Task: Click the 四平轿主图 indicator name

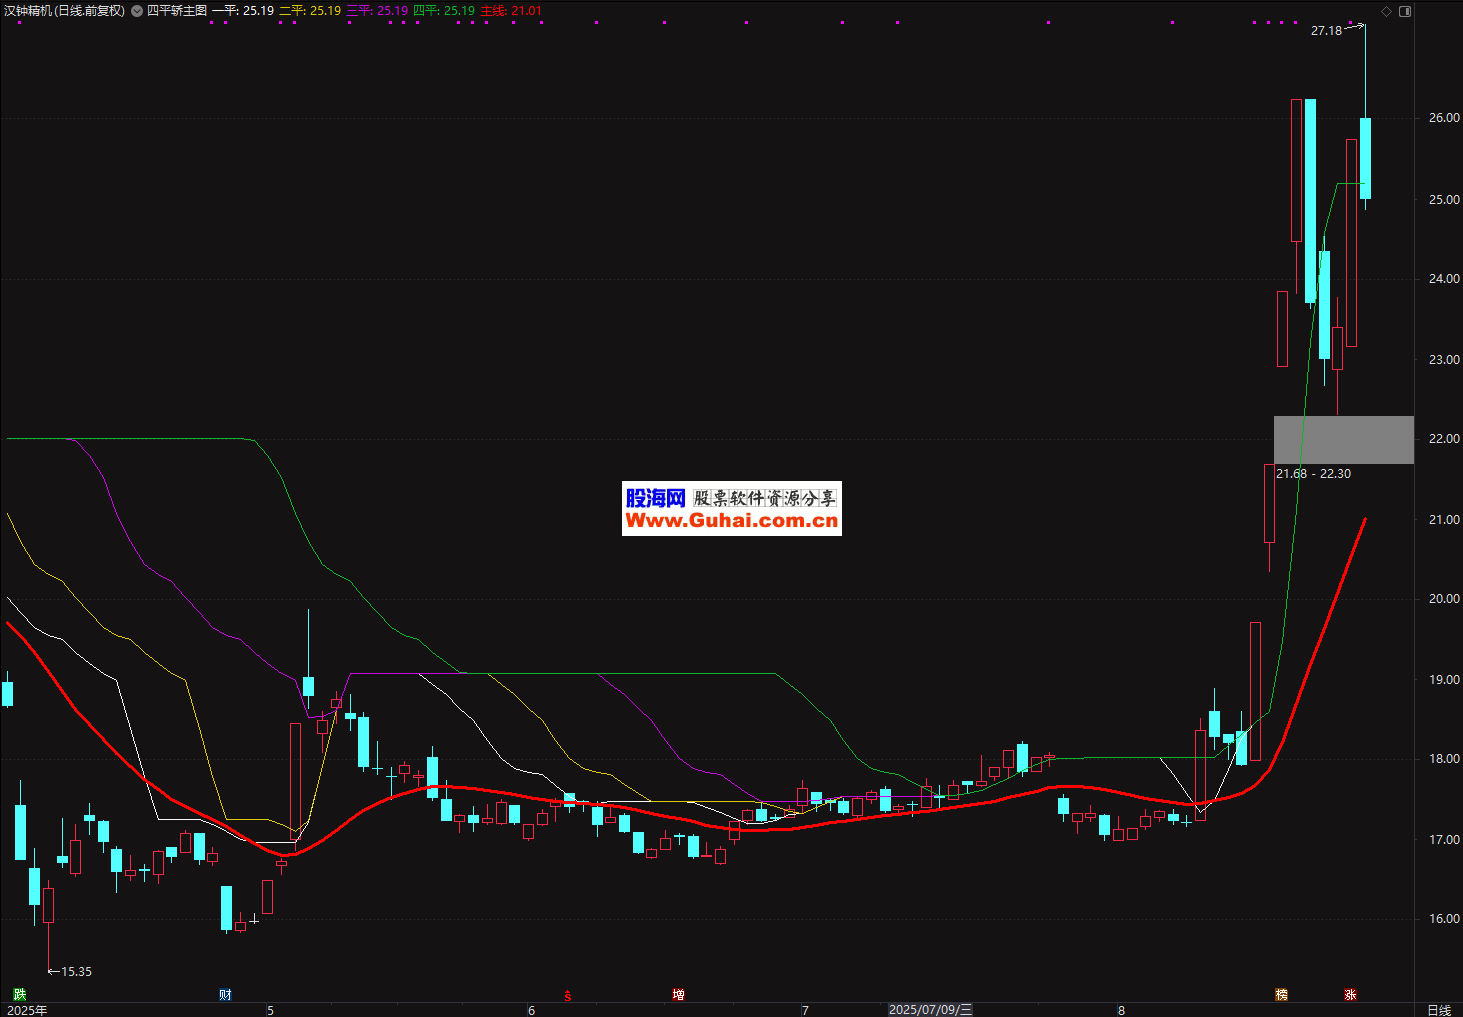Action: tap(177, 11)
